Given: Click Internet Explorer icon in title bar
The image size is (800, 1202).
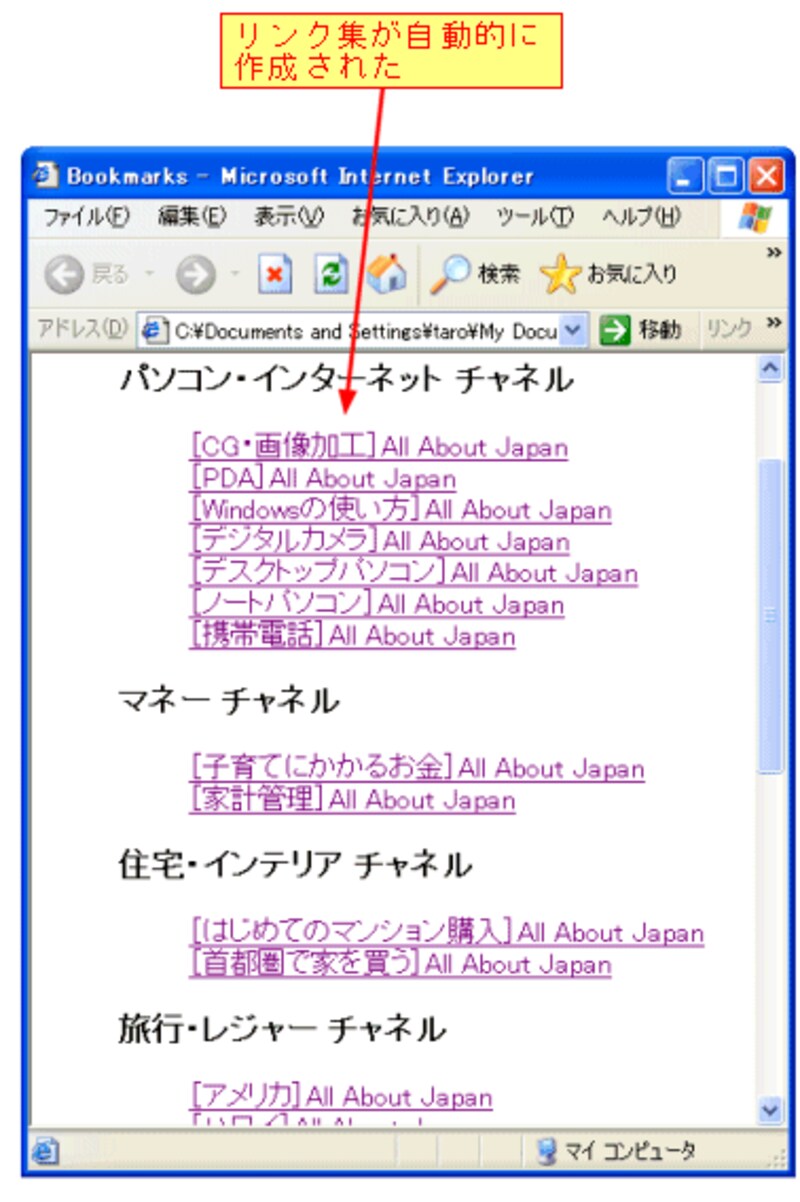Looking at the screenshot, I should point(45,176).
